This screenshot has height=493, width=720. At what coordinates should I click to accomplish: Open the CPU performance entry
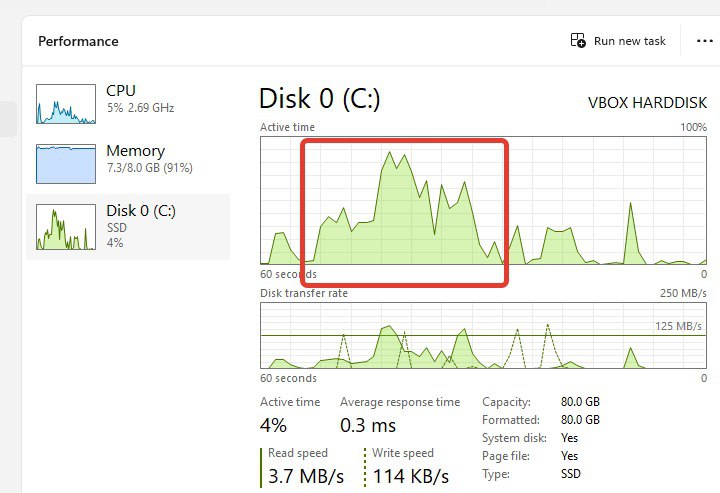[128, 104]
